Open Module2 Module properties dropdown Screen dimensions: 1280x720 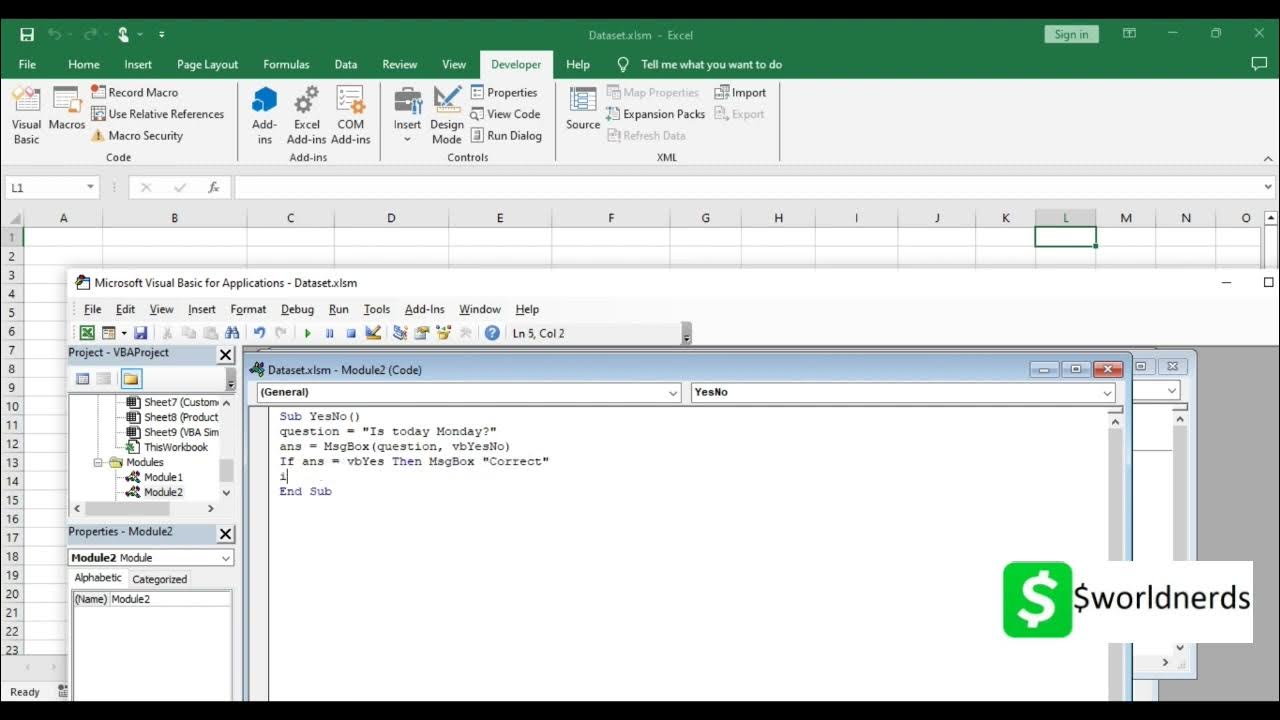pyautogui.click(x=225, y=558)
